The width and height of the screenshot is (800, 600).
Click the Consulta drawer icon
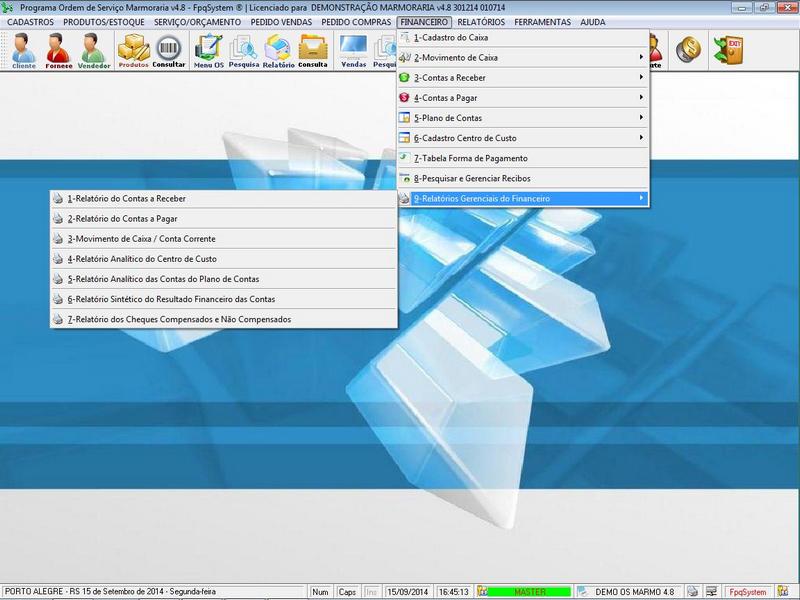(x=313, y=51)
